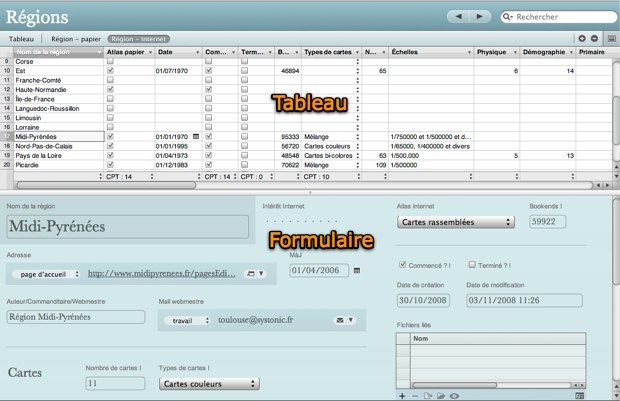Check the Atlas papier box for Île-de-France
Image resolution: width=620 pixels, height=401 pixels.
[110, 99]
